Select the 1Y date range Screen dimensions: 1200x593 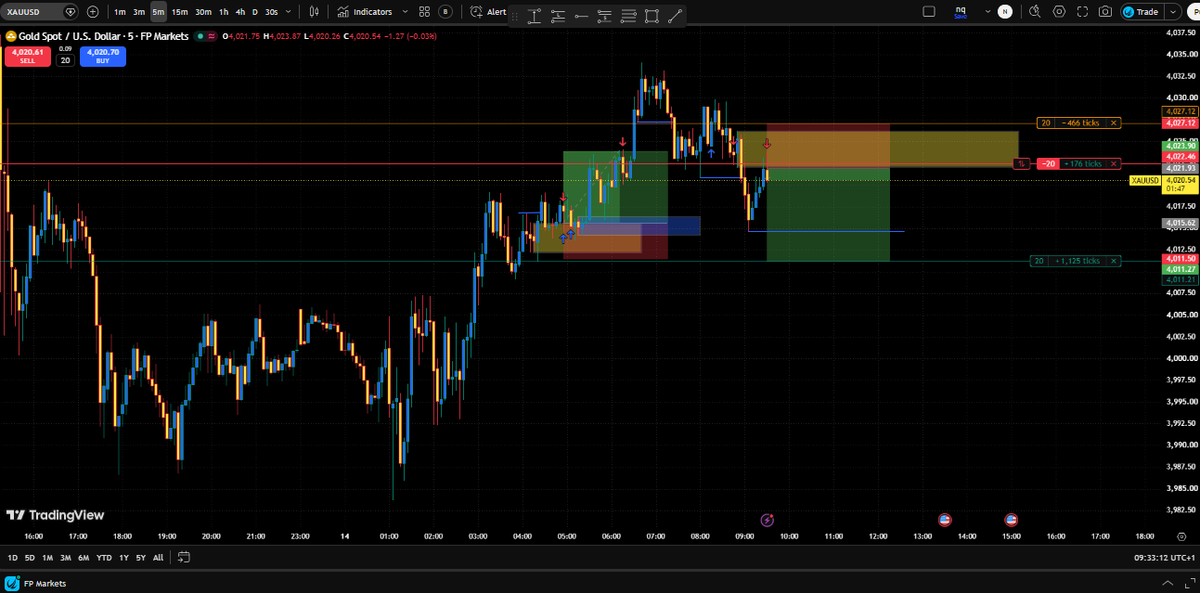[123, 557]
